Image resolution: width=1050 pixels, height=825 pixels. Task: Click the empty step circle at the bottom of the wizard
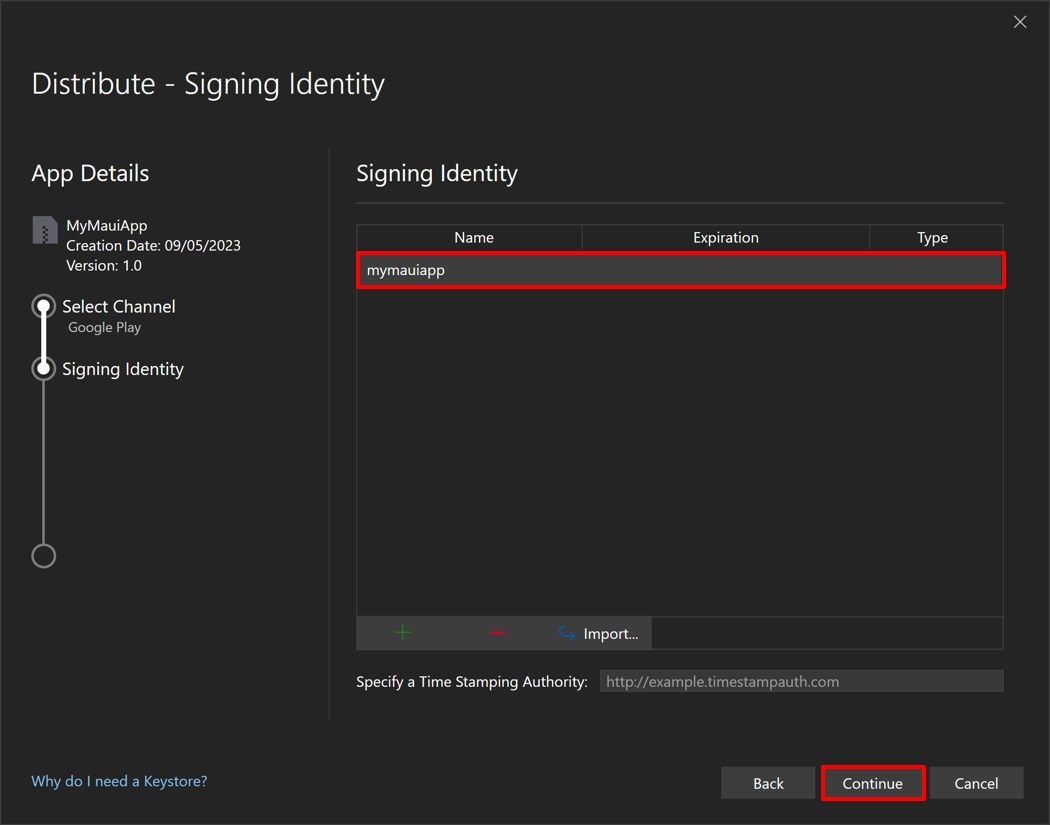pyautogui.click(x=43, y=555)
